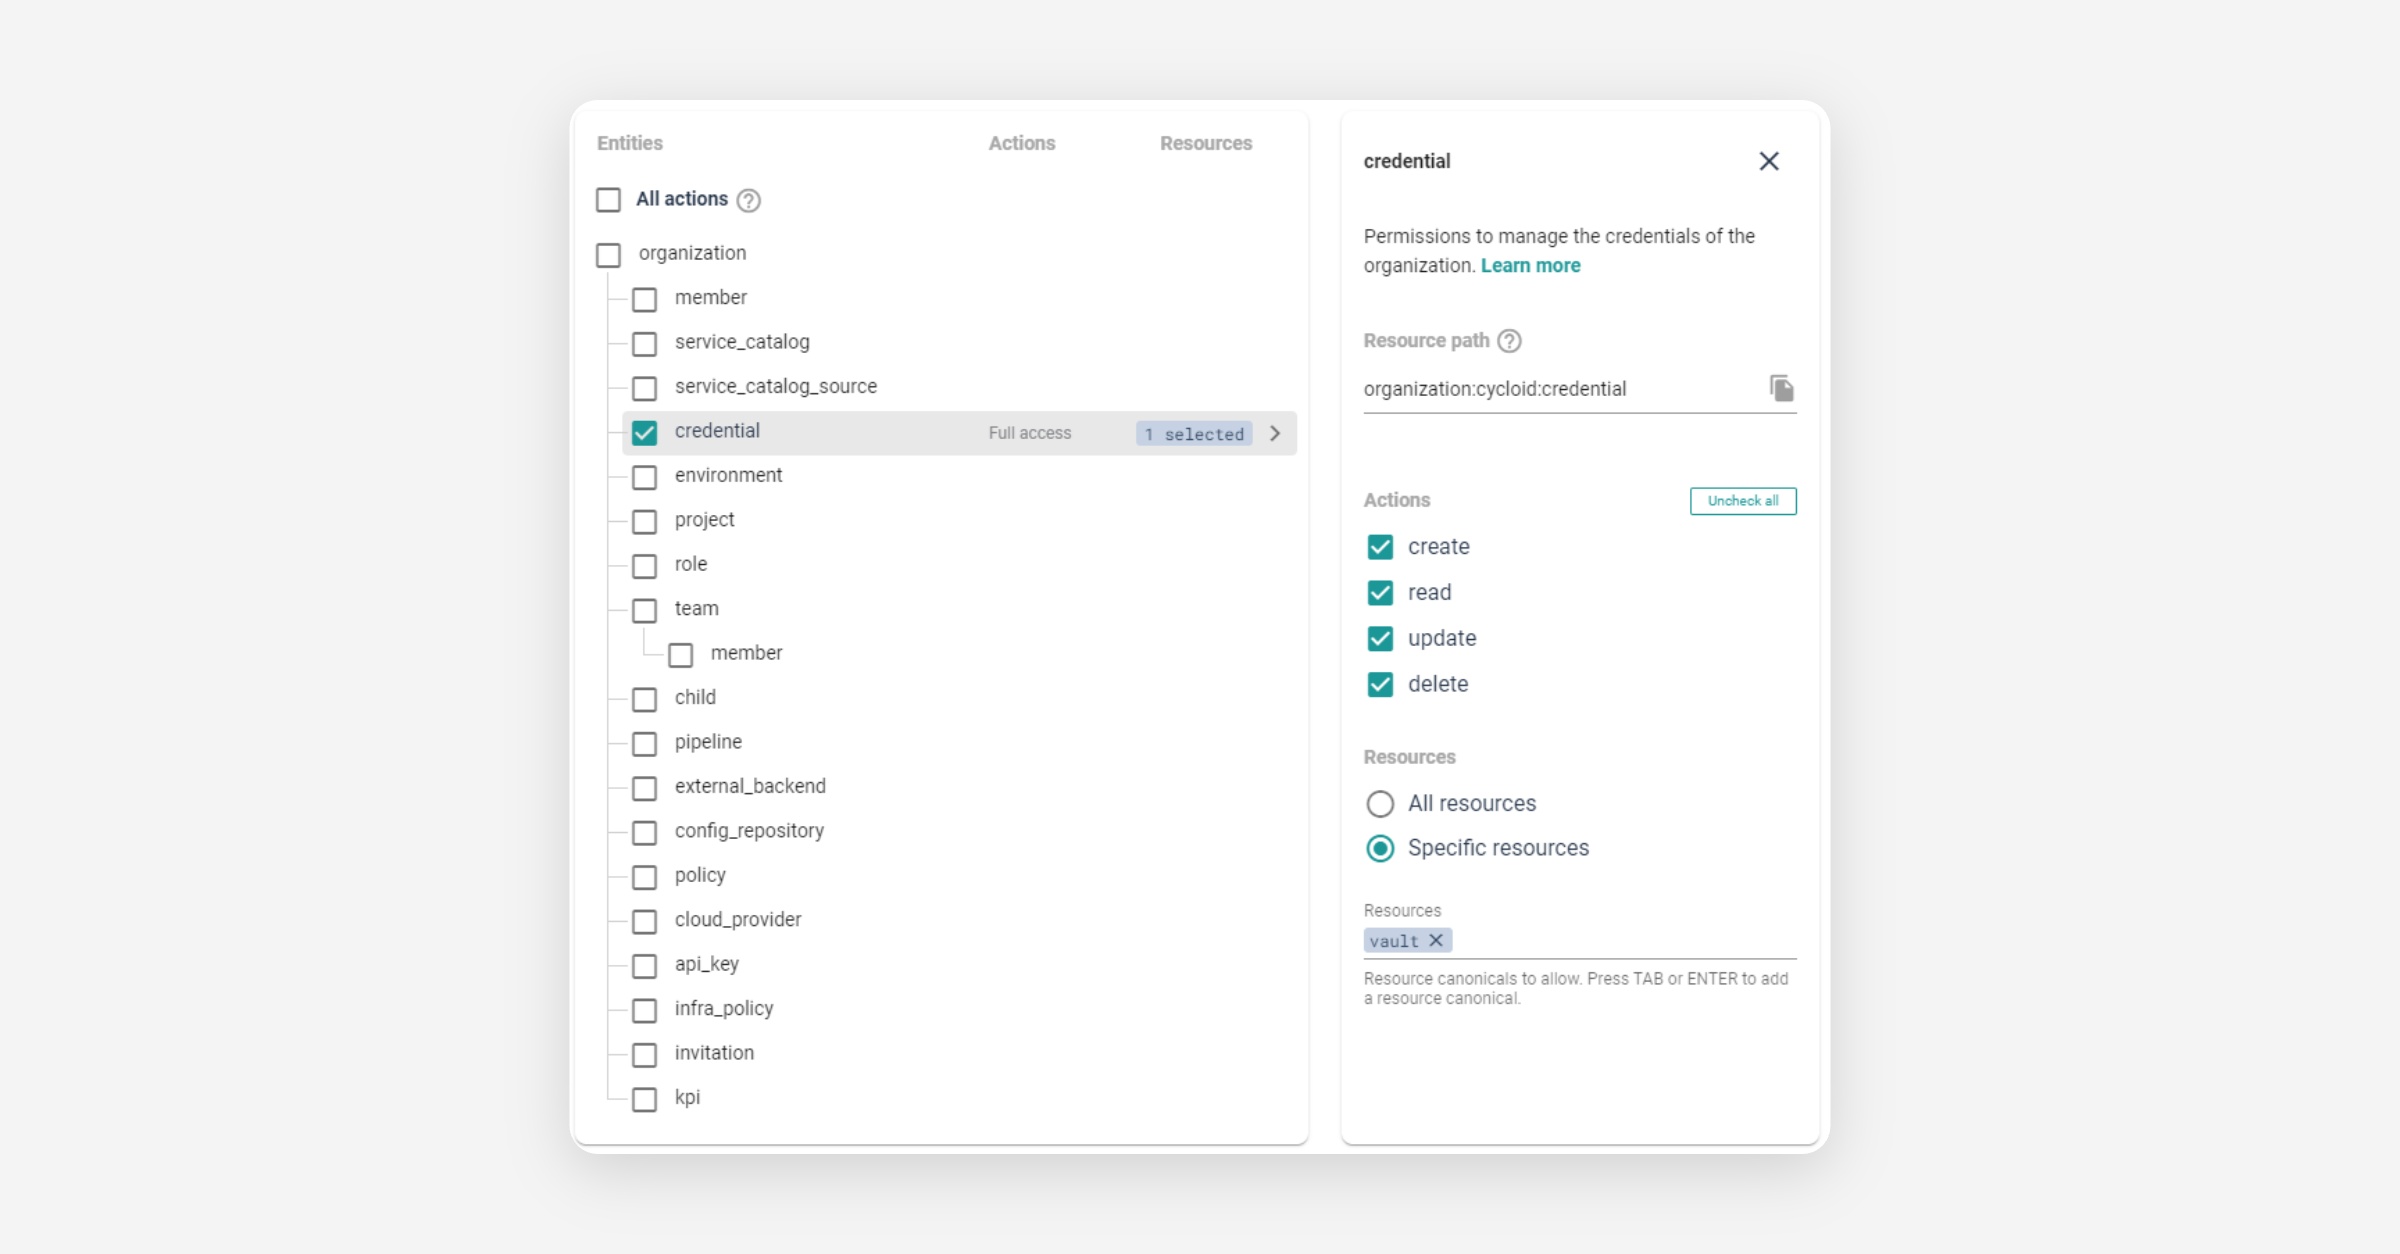The height and width of the screenshot is (1254, 2400).
Task: Close the credential panel
Action: [1768, 161]
